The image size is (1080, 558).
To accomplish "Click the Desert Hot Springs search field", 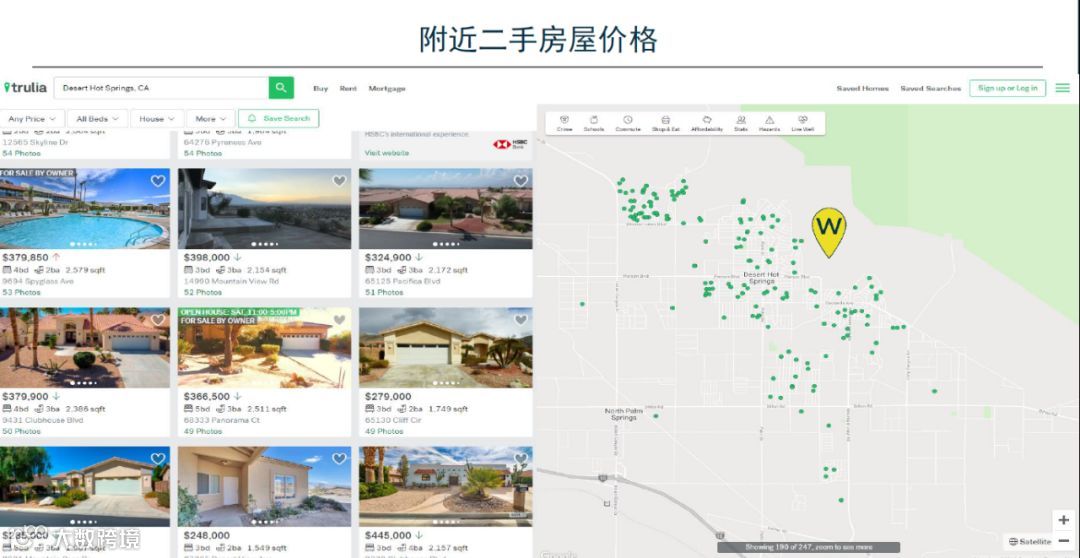I will [160, 87].
